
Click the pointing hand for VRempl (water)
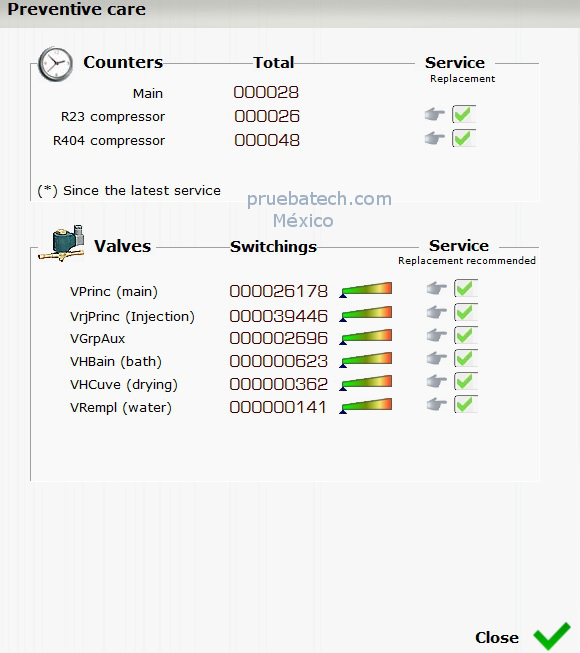point(437,404)
